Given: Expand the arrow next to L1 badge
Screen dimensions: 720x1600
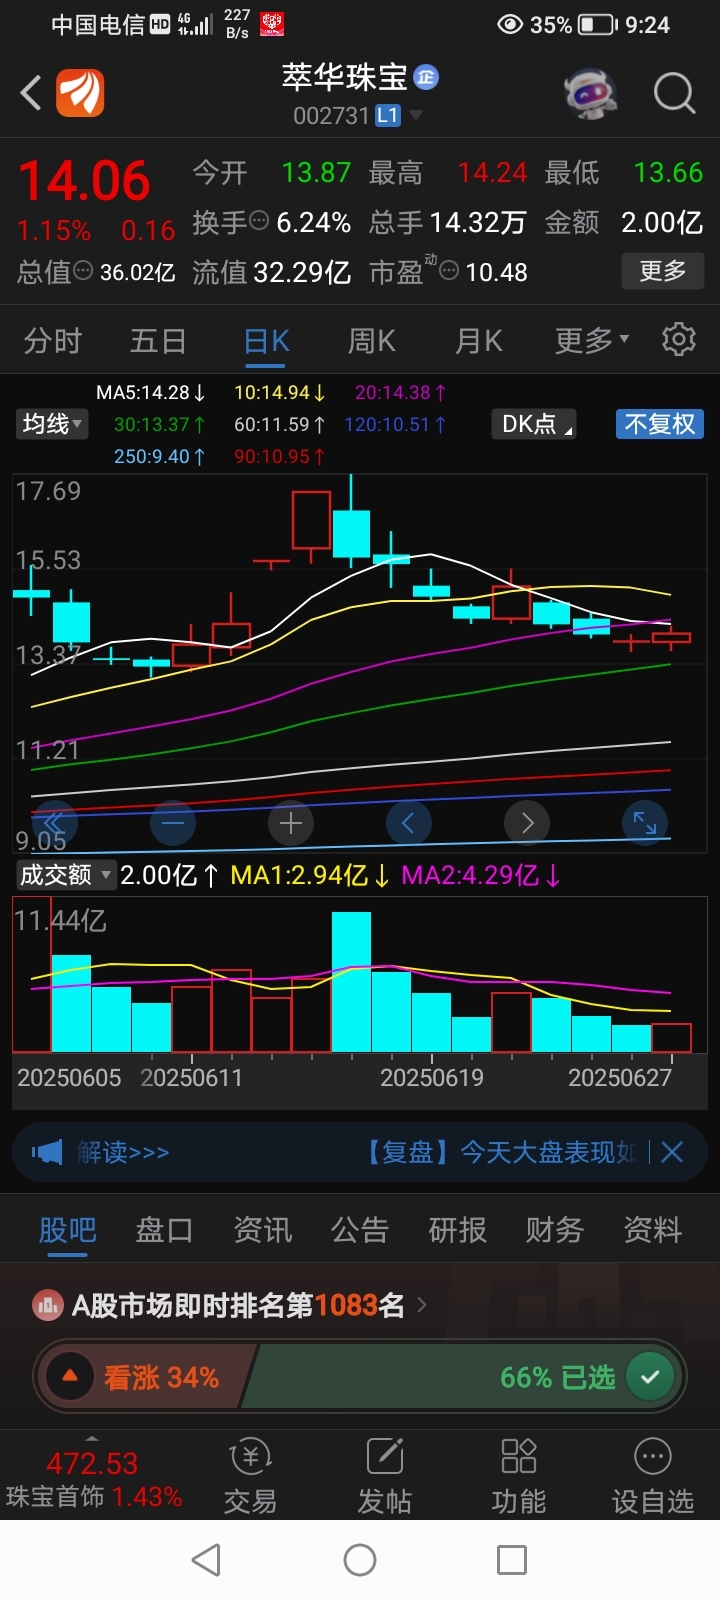Looking at the screenshot, I should (415, 116).
